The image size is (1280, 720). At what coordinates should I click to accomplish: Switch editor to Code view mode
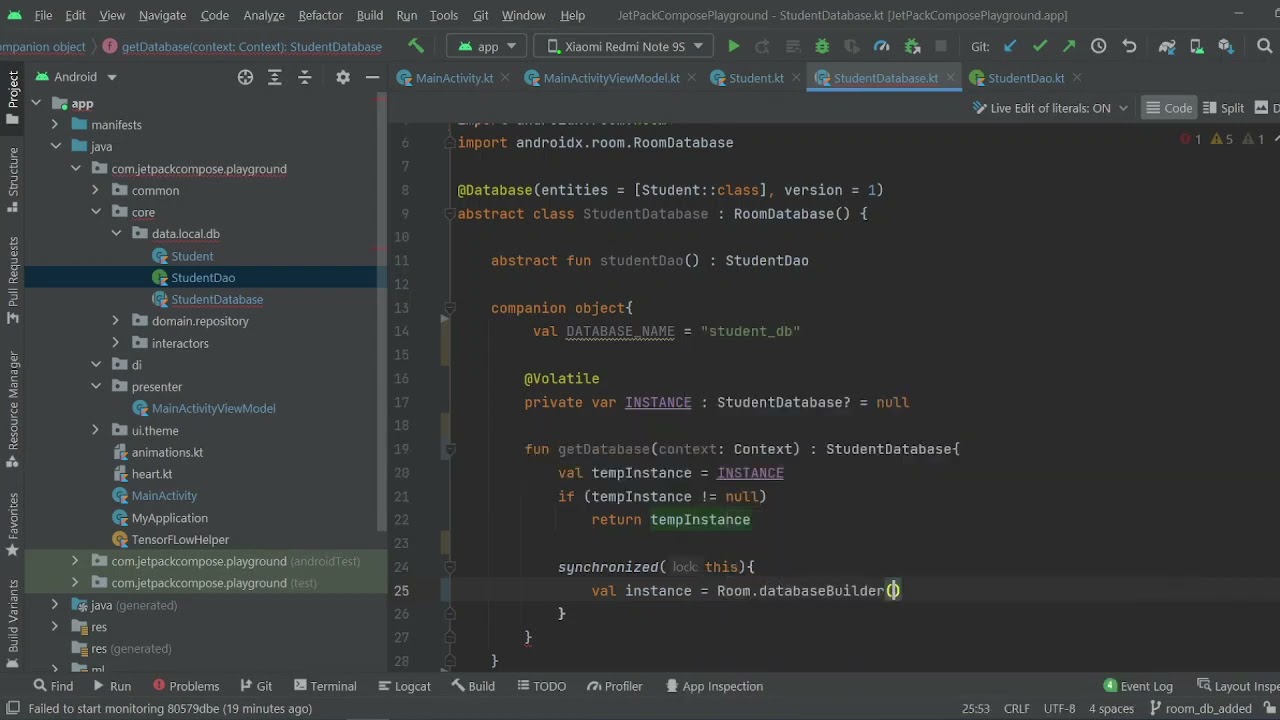pyautogui.click(x=1169, y=108)
